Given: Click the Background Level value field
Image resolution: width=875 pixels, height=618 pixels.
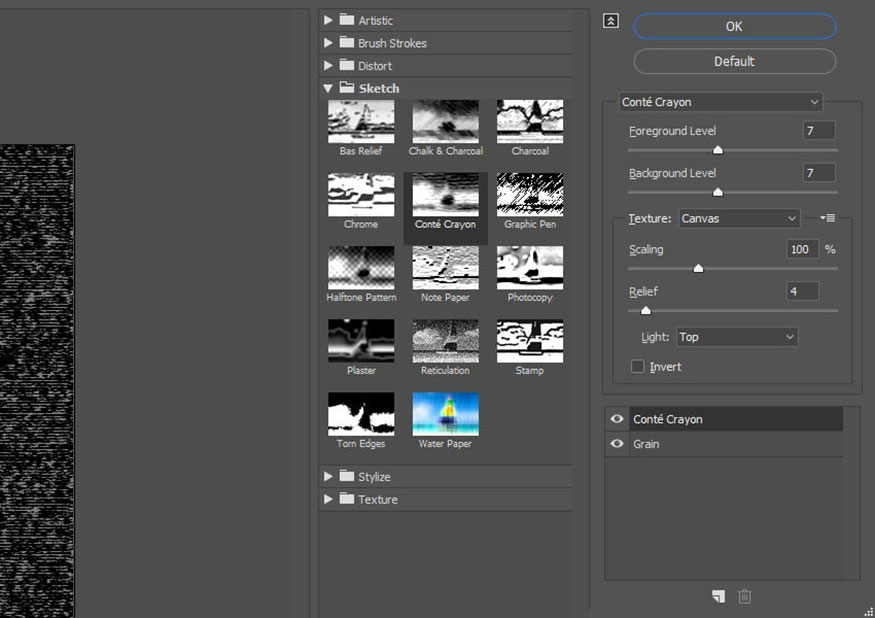Looking at the screenshot, I should tap(819, 173).
